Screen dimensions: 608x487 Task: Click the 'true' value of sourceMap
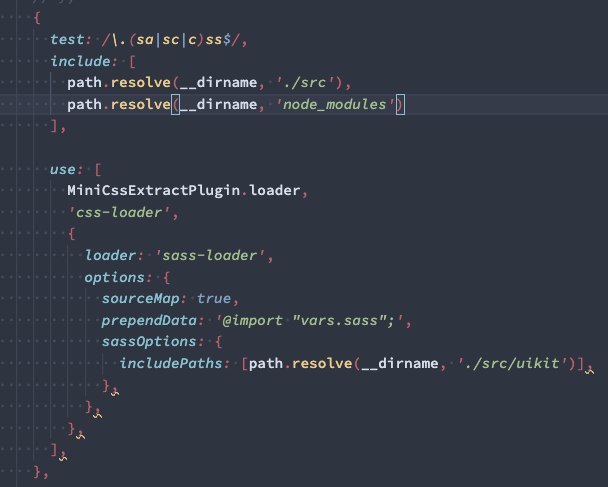coord(214,299)
